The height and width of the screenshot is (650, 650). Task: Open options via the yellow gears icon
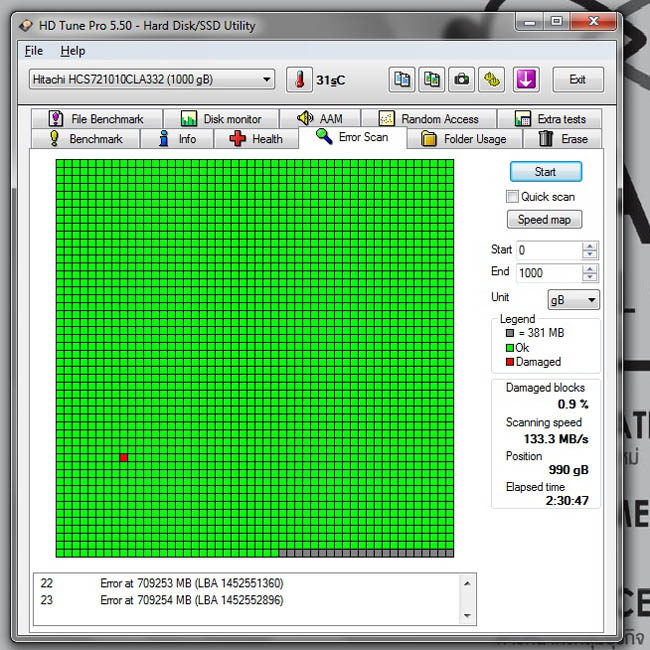tap(492, 79)
